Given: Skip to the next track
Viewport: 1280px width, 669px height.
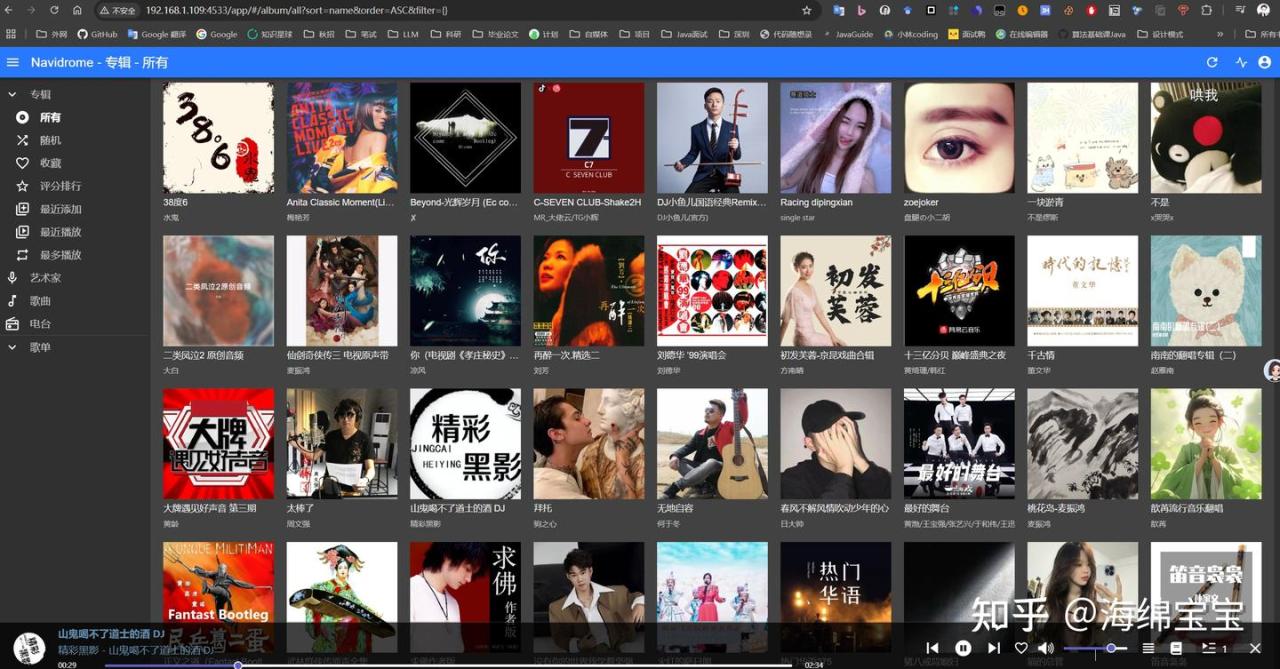Looking at the screenshot, I should pos(994,648).
